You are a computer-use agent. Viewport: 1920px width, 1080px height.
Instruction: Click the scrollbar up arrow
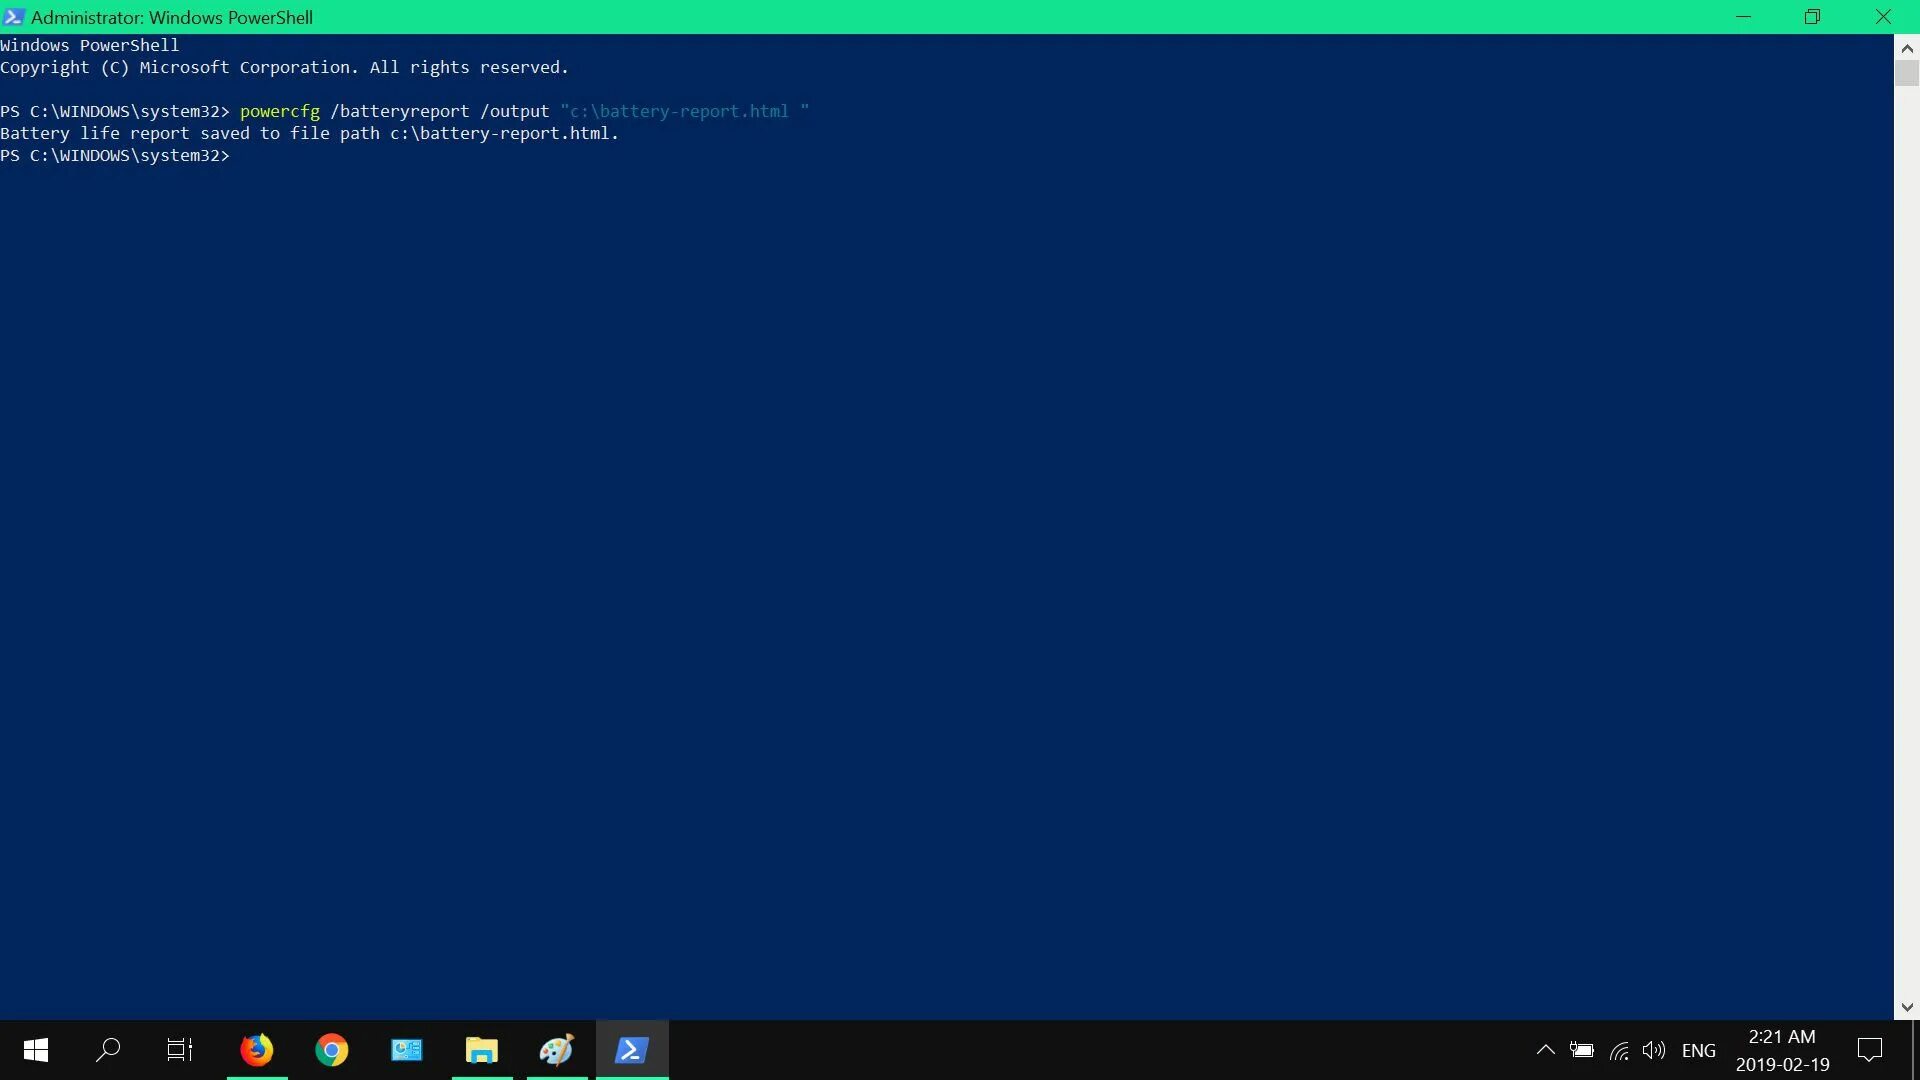pyautogui.click(x=1906, y=48)
